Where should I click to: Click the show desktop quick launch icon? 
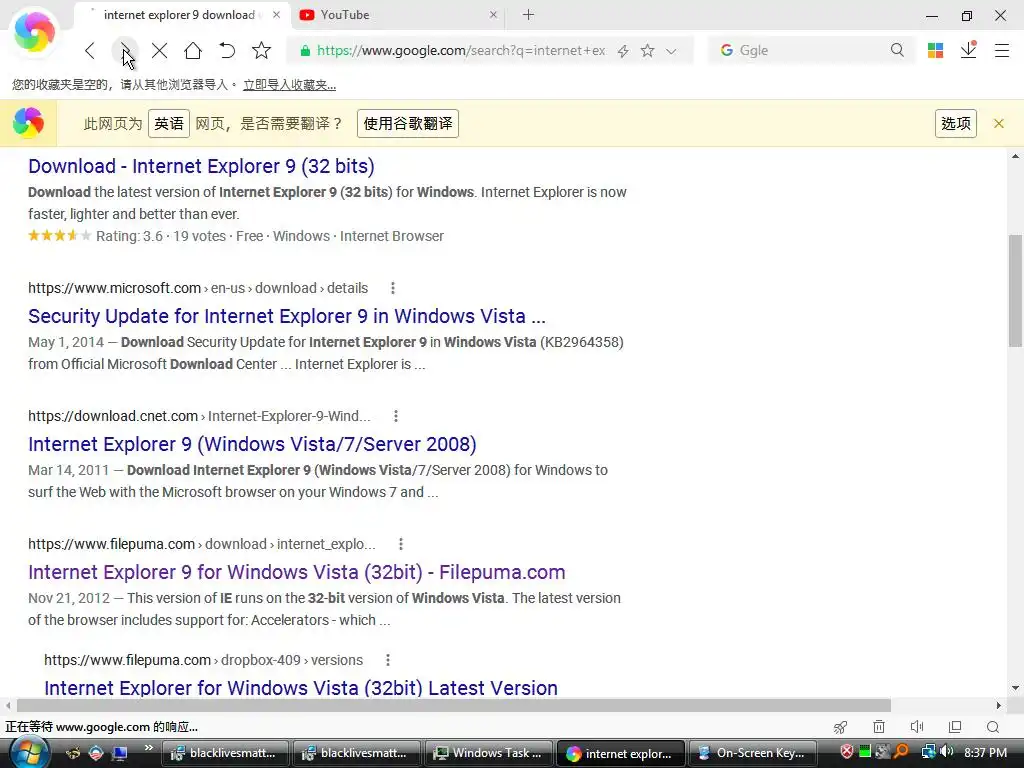(x=120, y=753)
